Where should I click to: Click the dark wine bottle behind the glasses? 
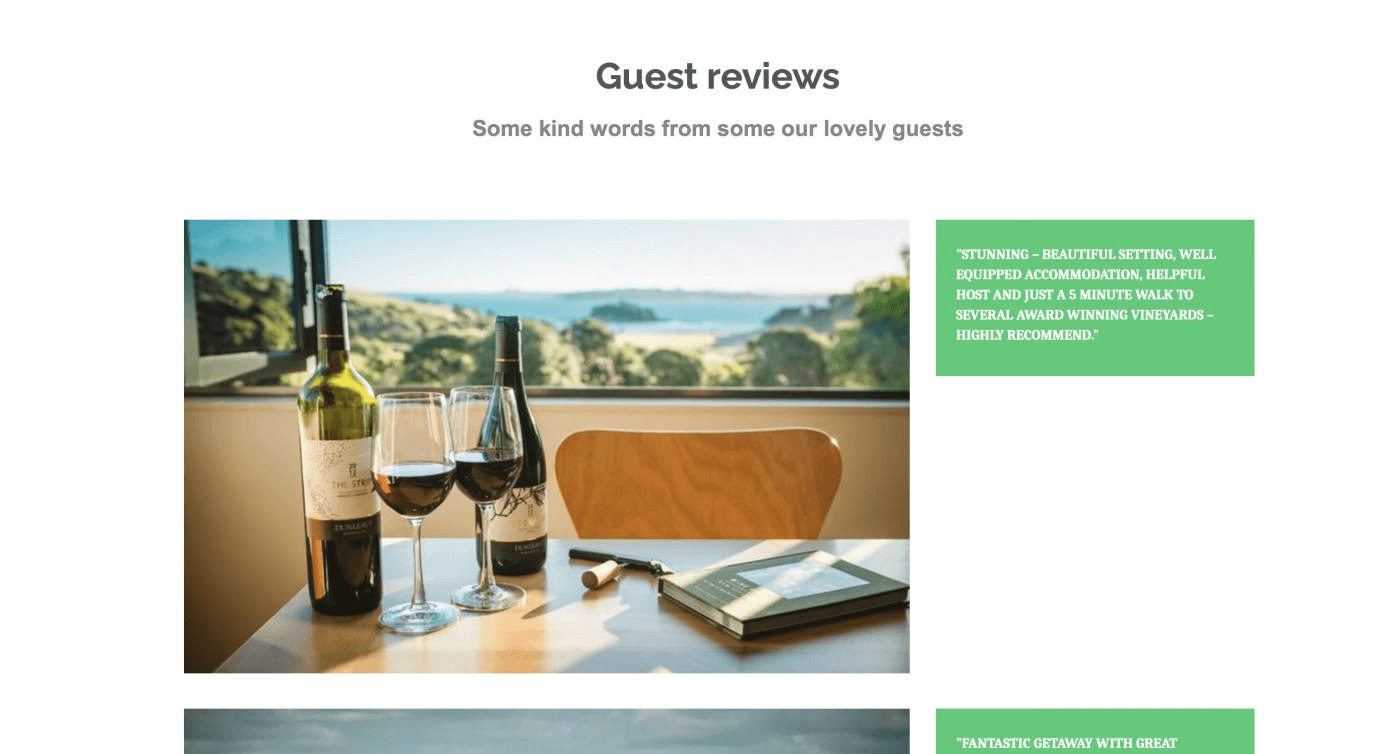point(519,445)
